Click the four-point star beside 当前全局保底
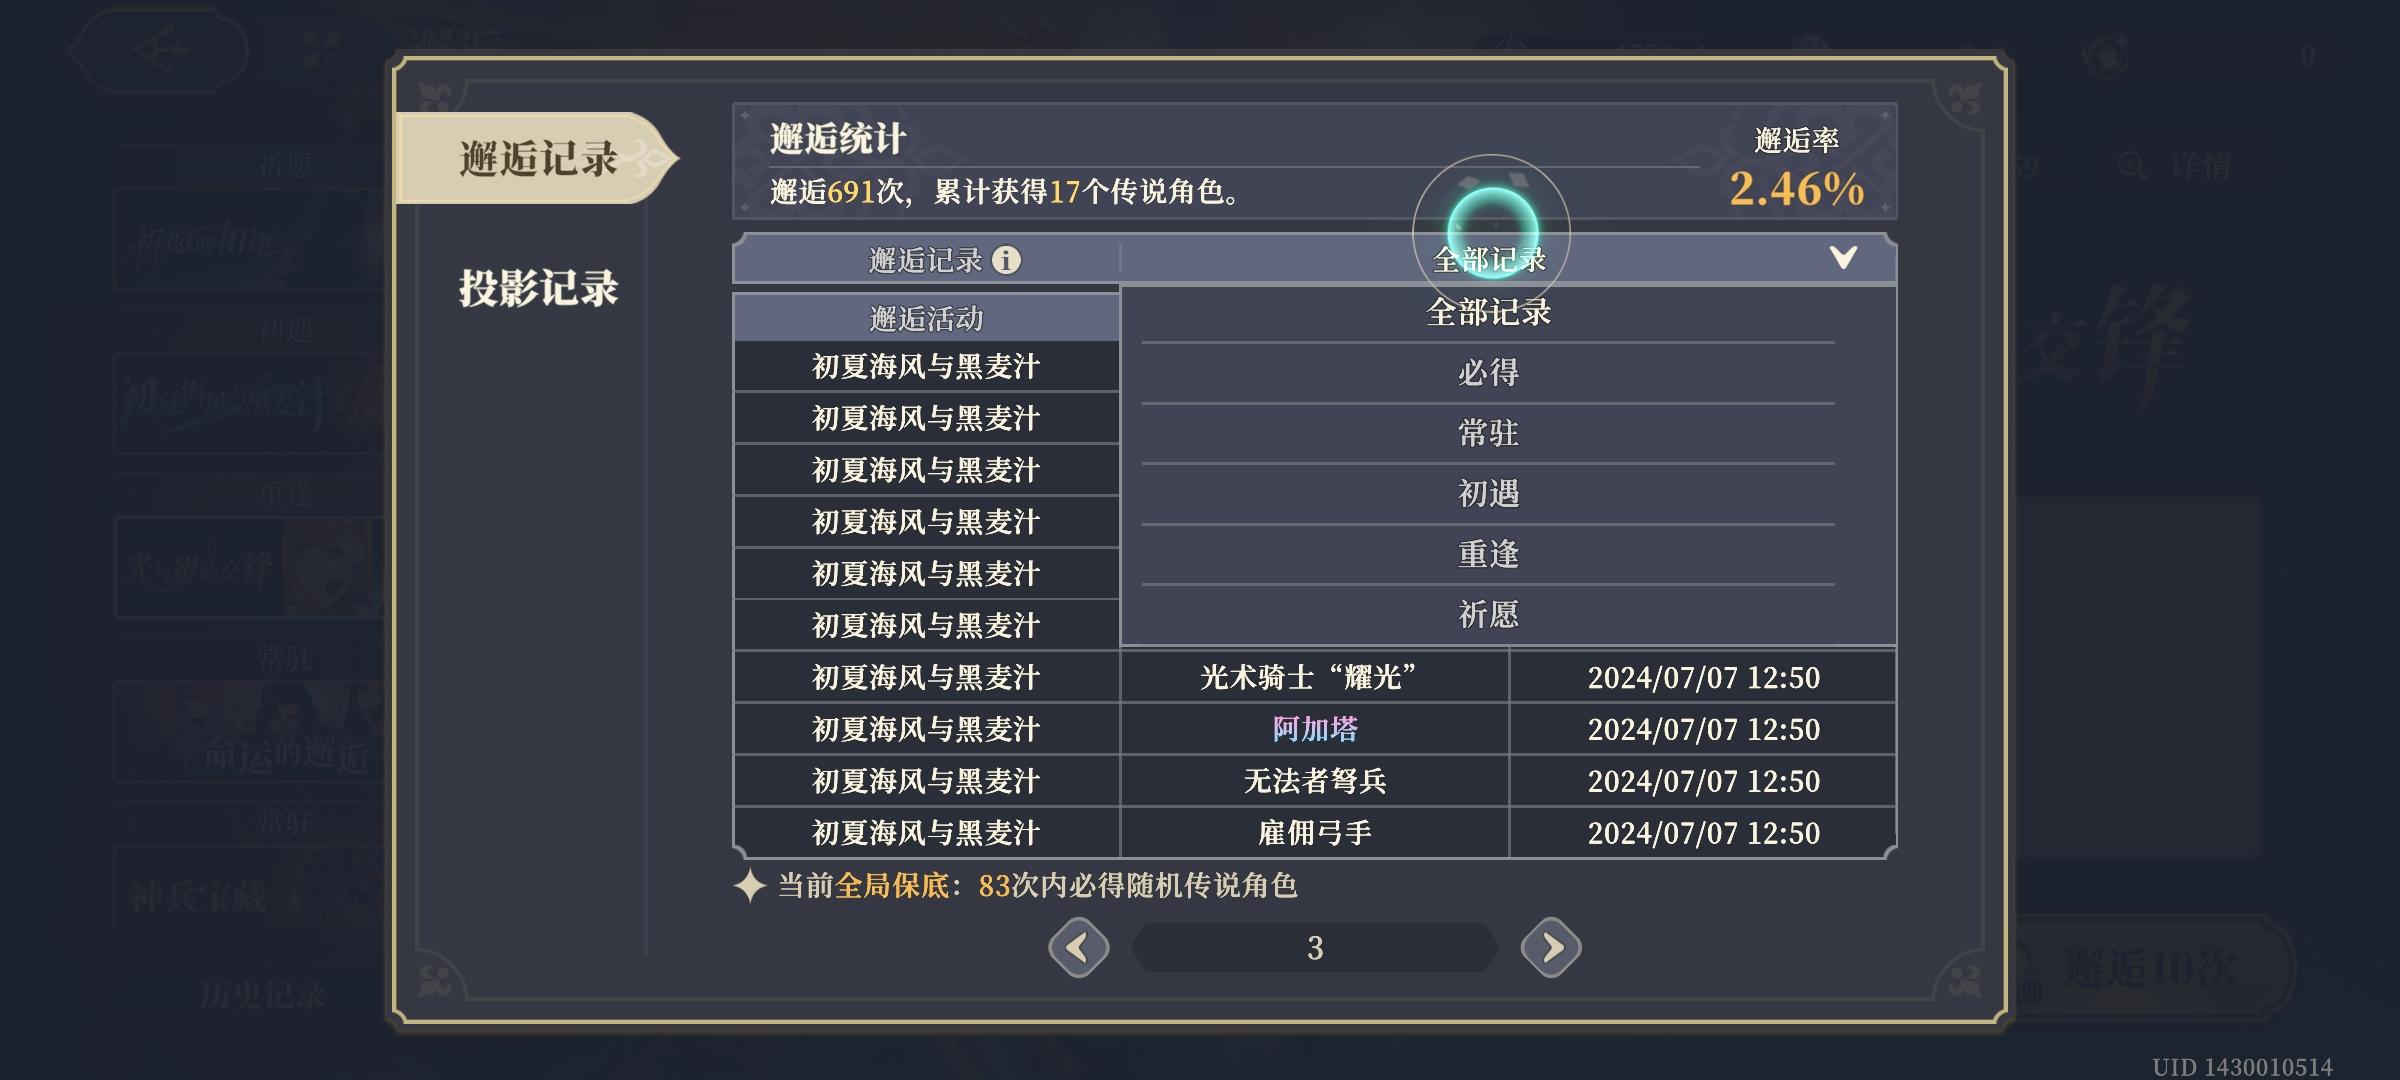 tap(750, 886)
